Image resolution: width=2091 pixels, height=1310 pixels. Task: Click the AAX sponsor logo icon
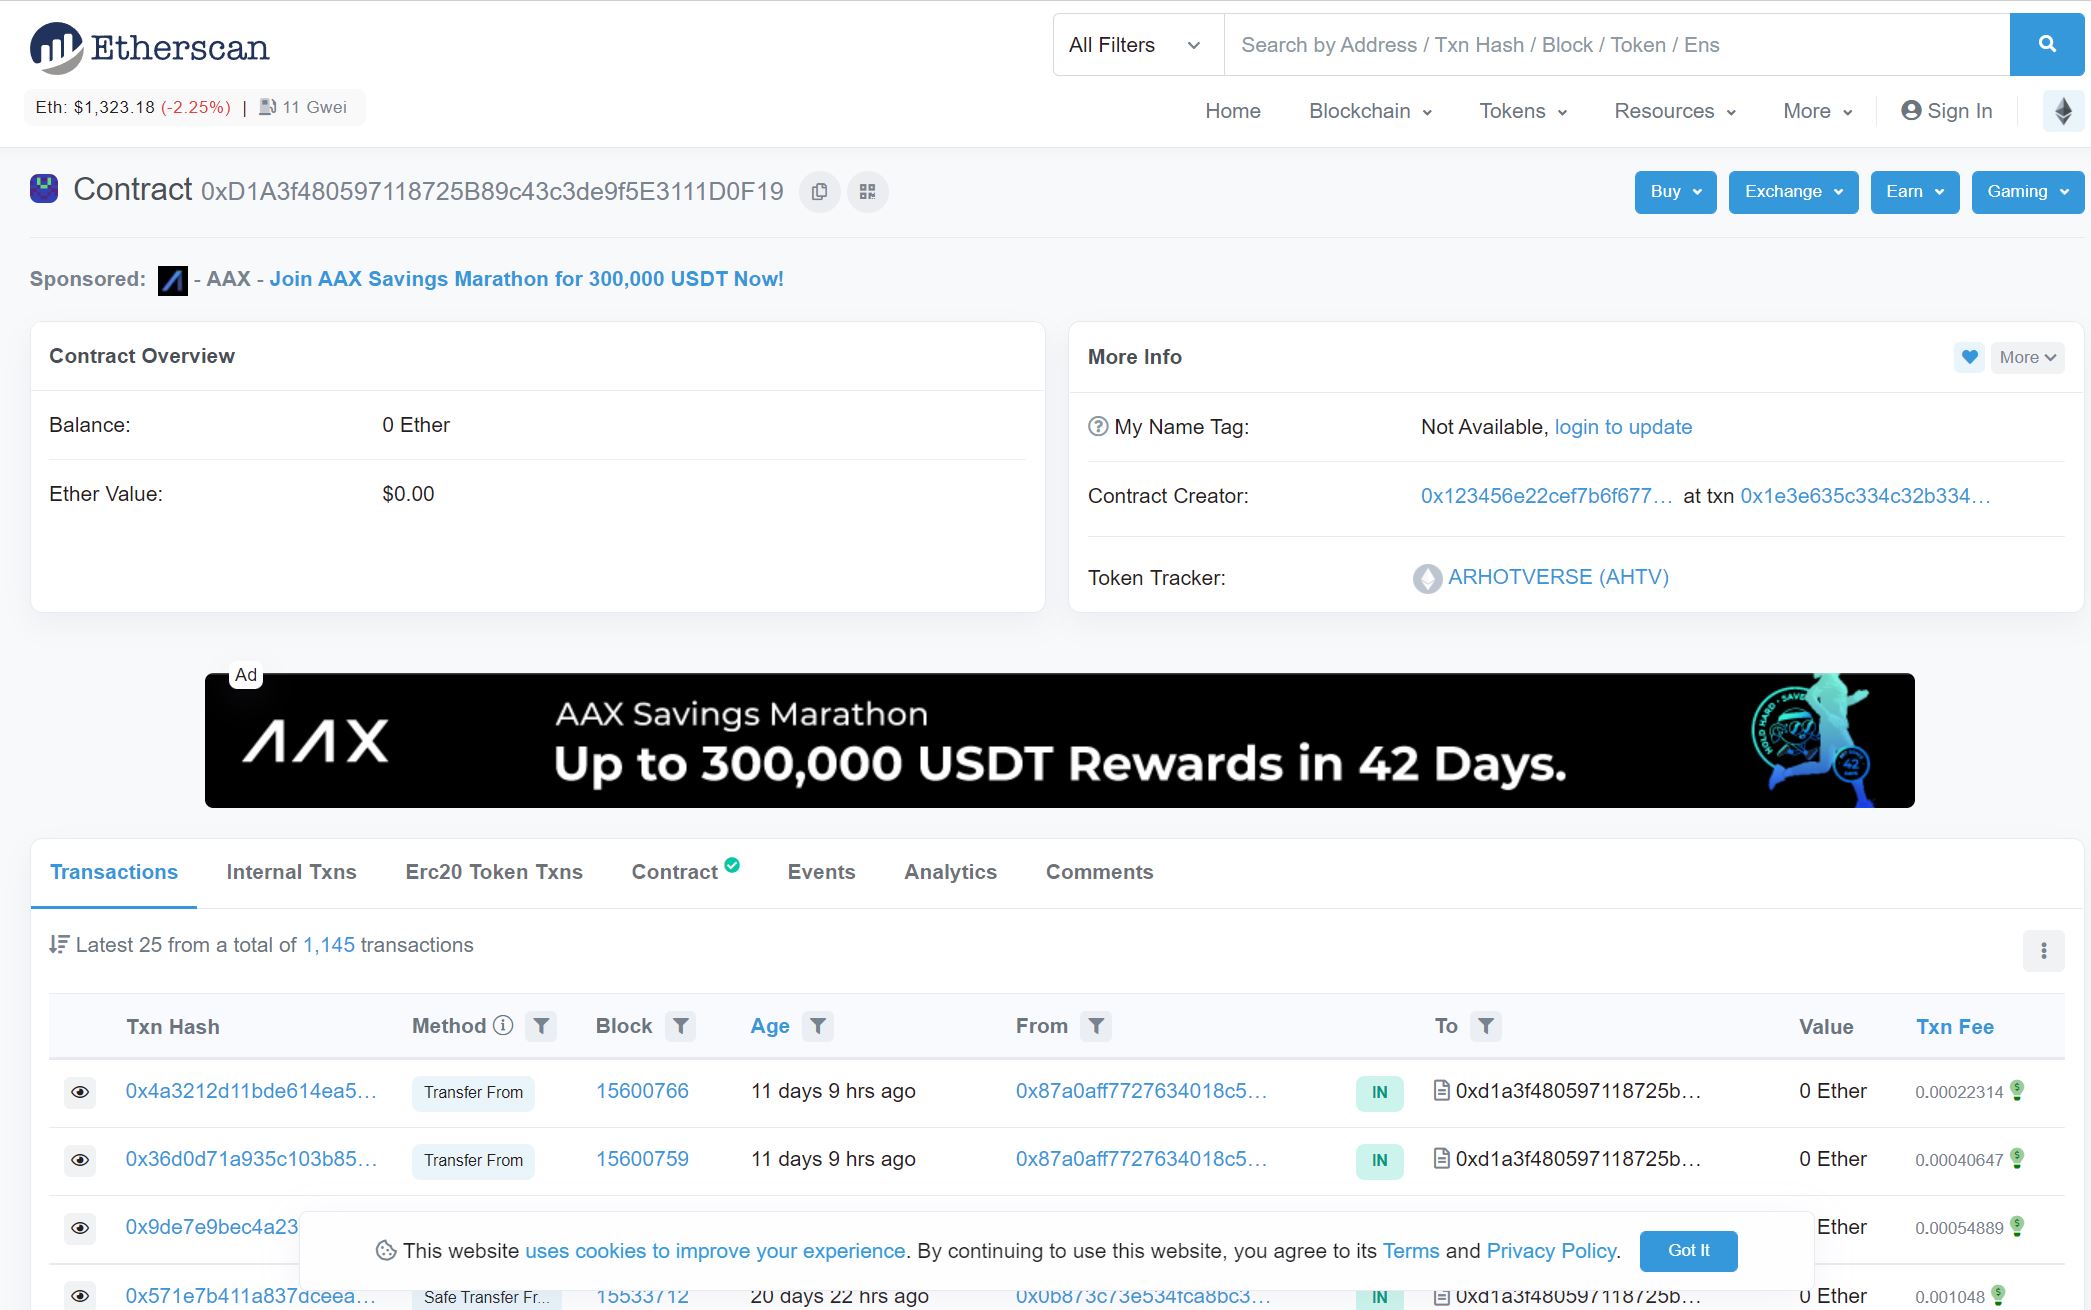[173, 280]
